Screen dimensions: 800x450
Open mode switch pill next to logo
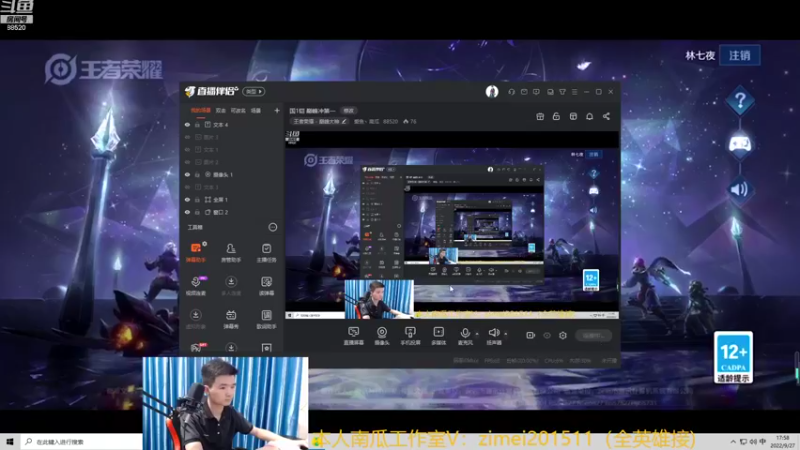[254, 92]
